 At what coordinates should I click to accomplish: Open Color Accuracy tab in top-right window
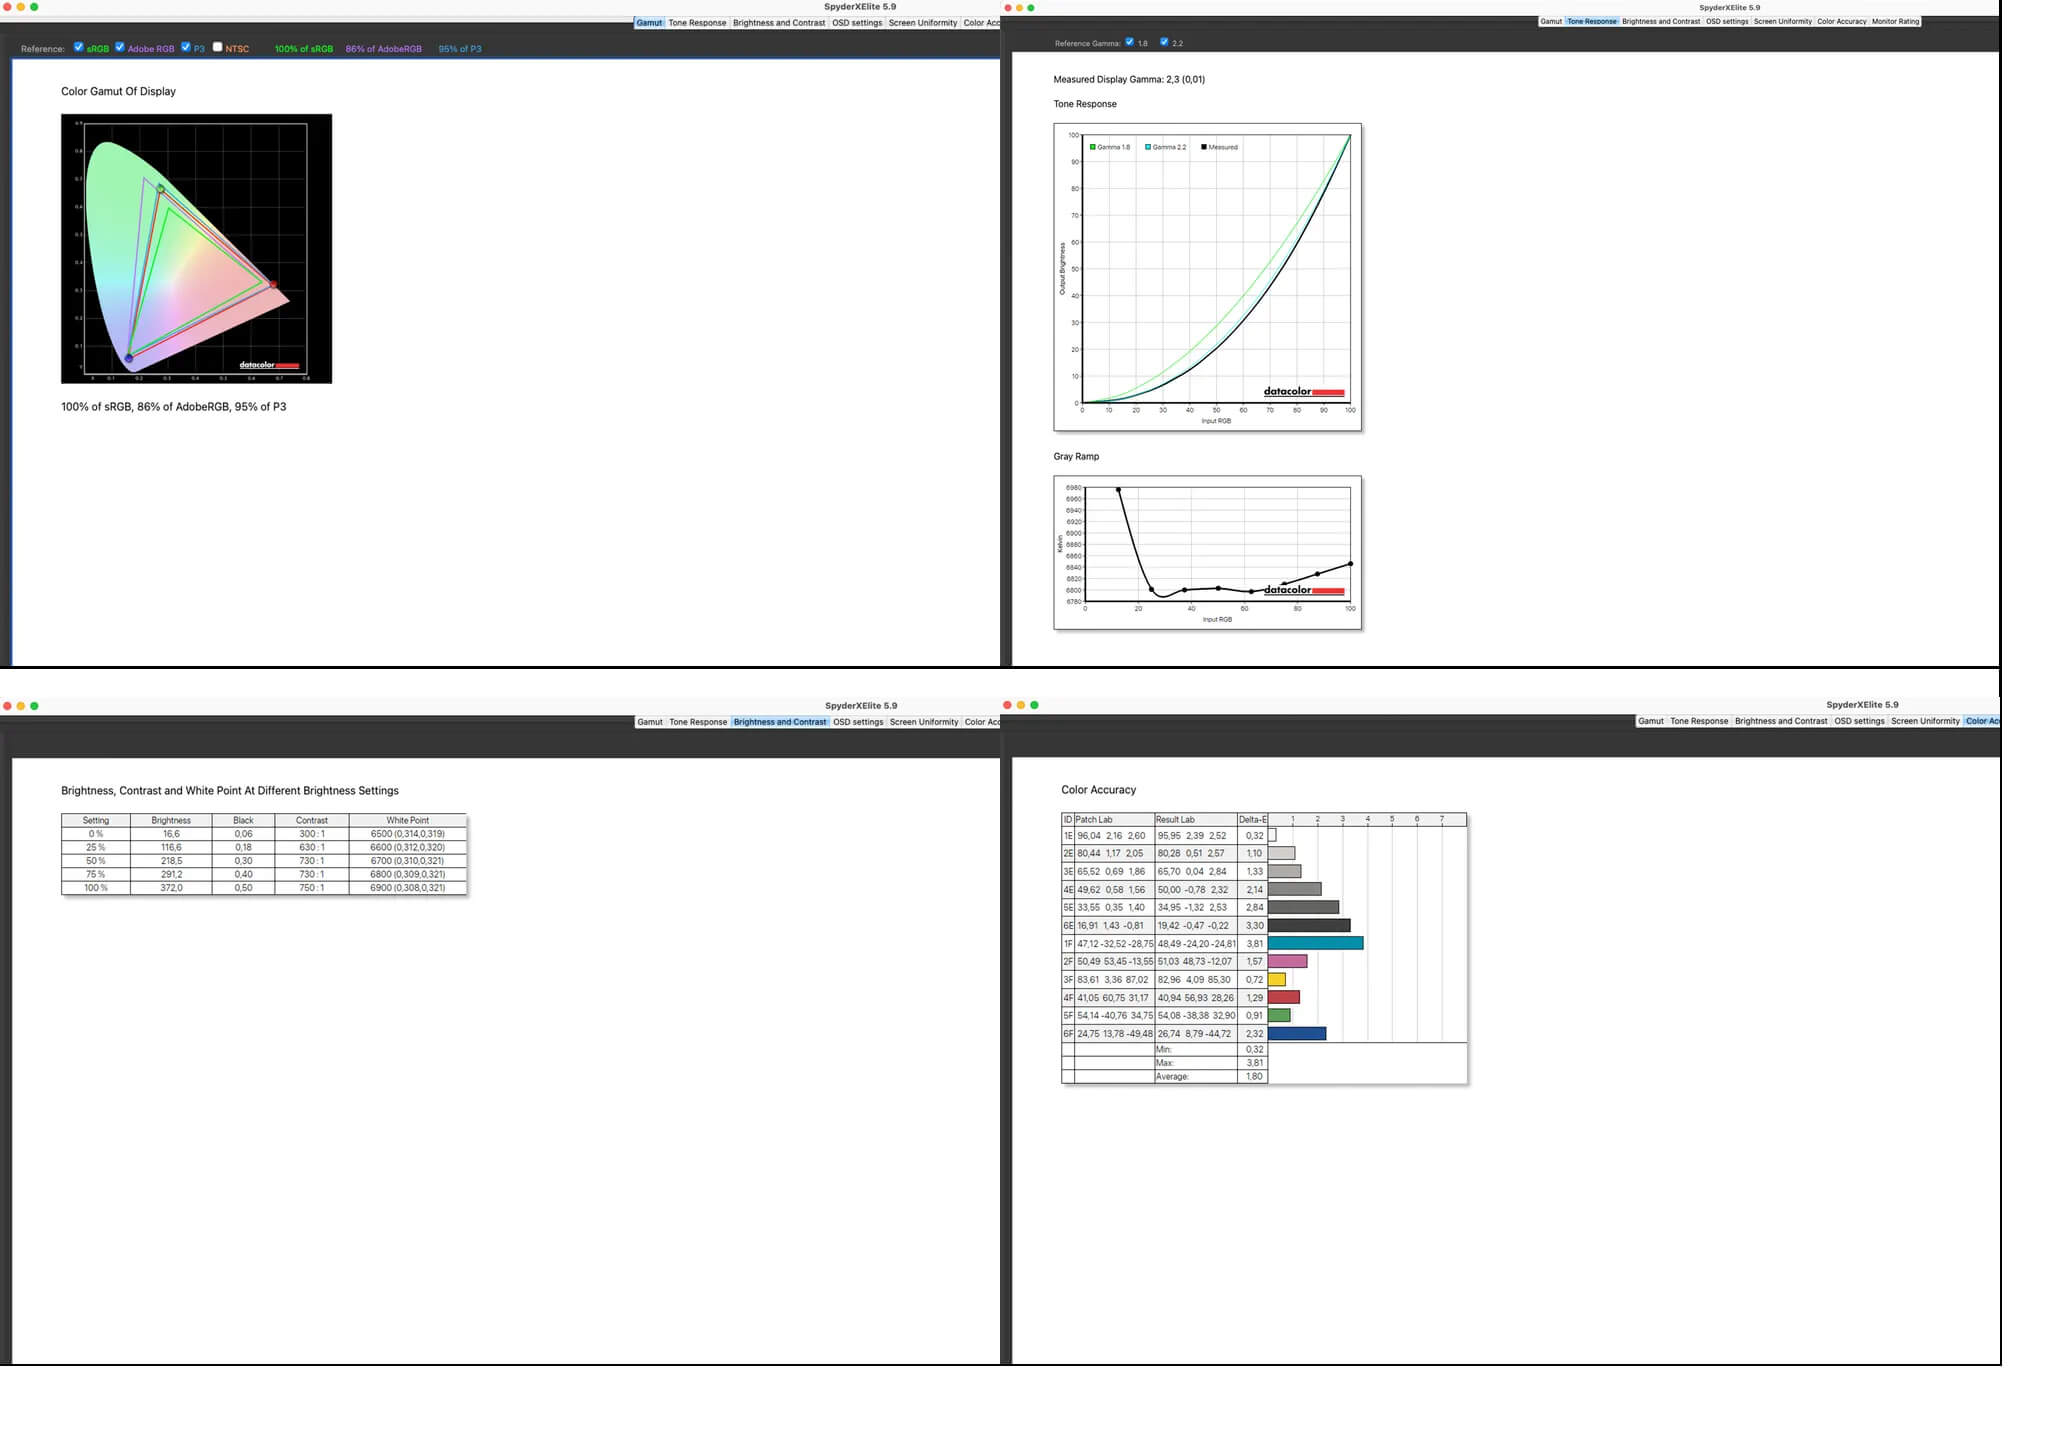tap(1842, 21)
